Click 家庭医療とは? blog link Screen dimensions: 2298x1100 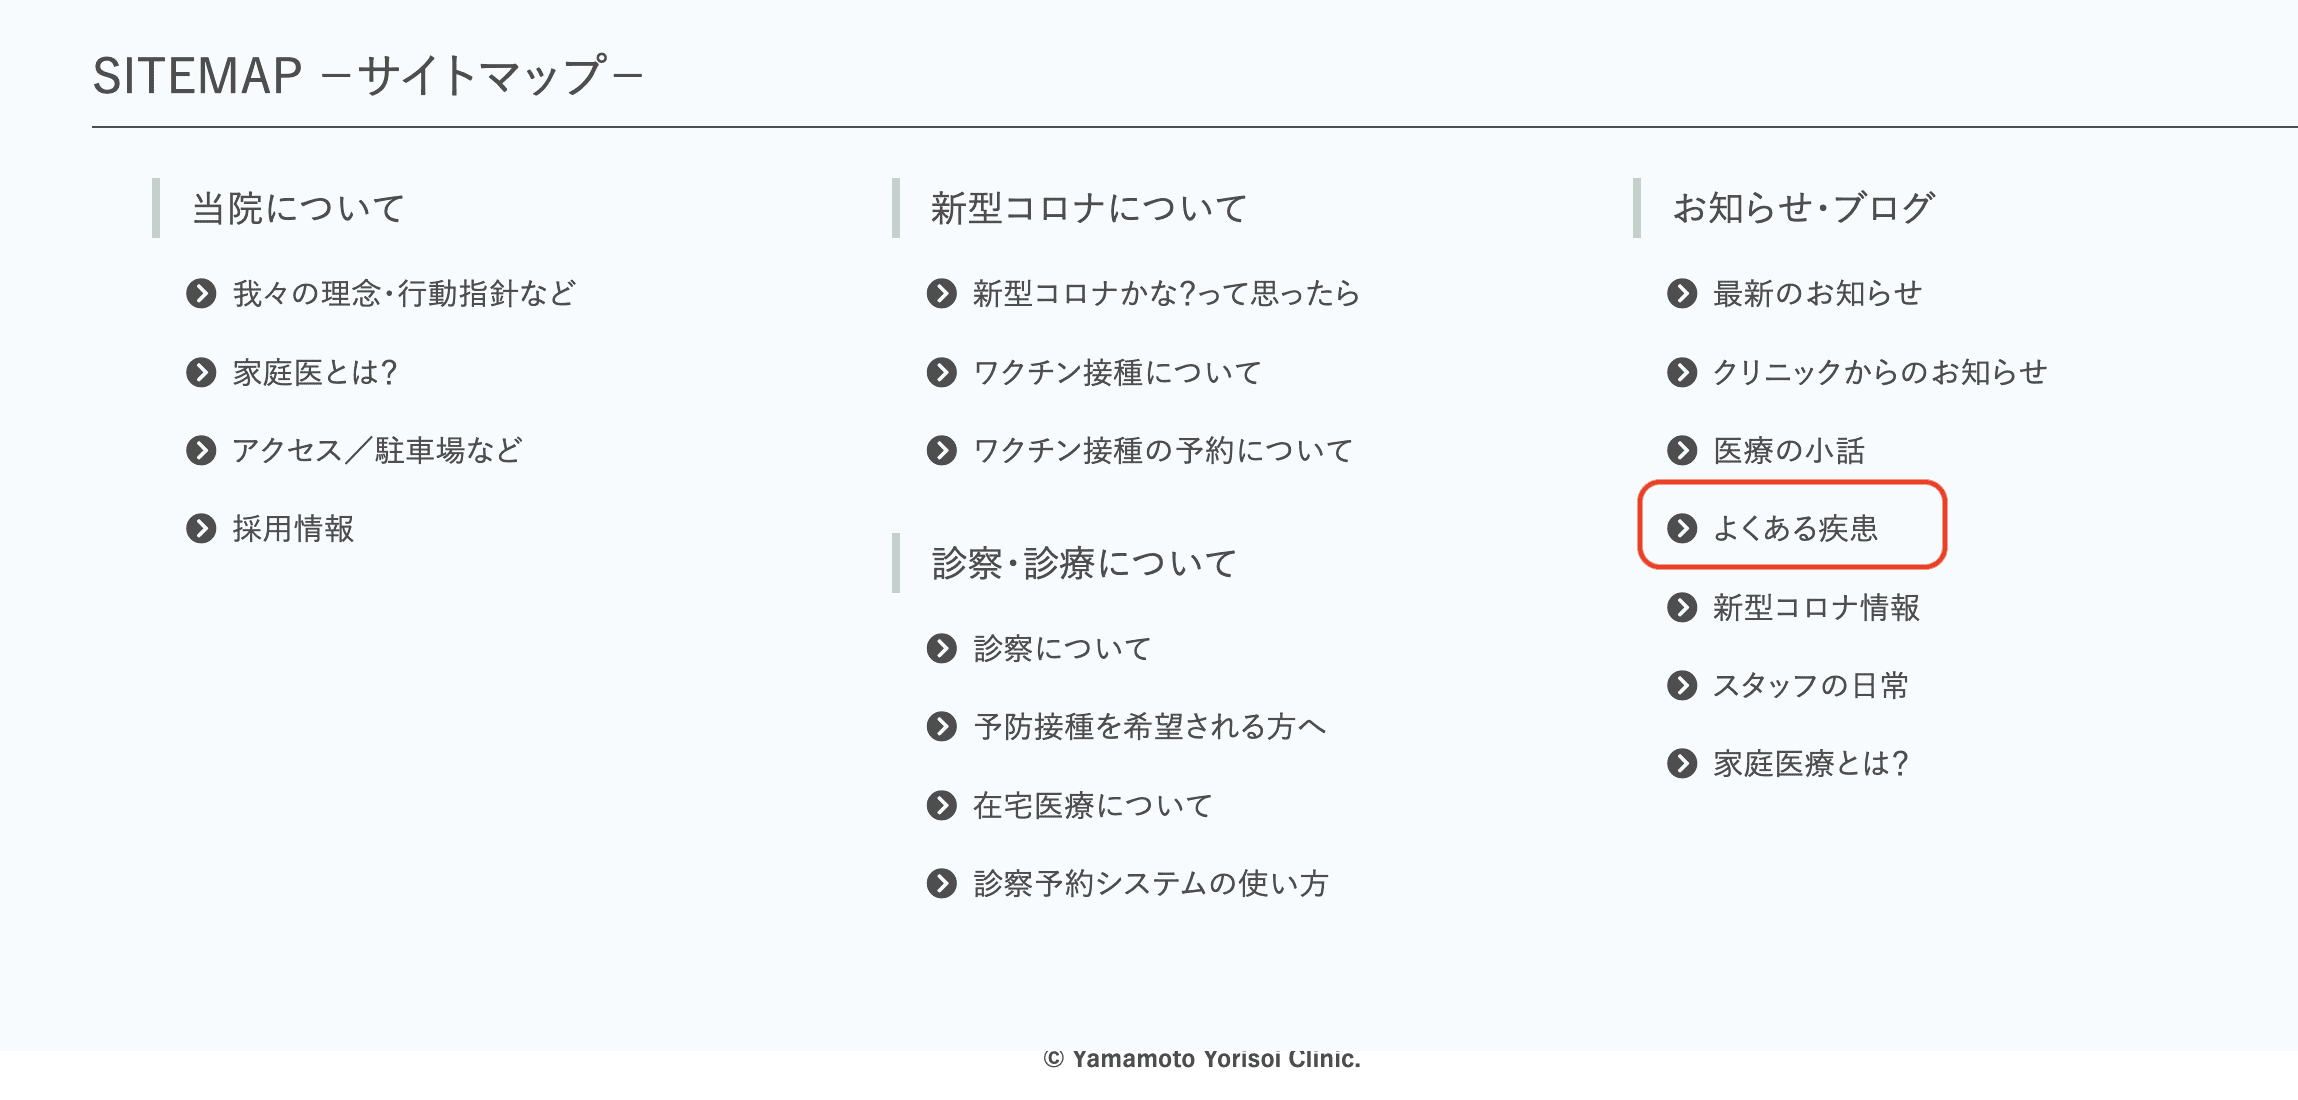click(x=1811, y=764)
